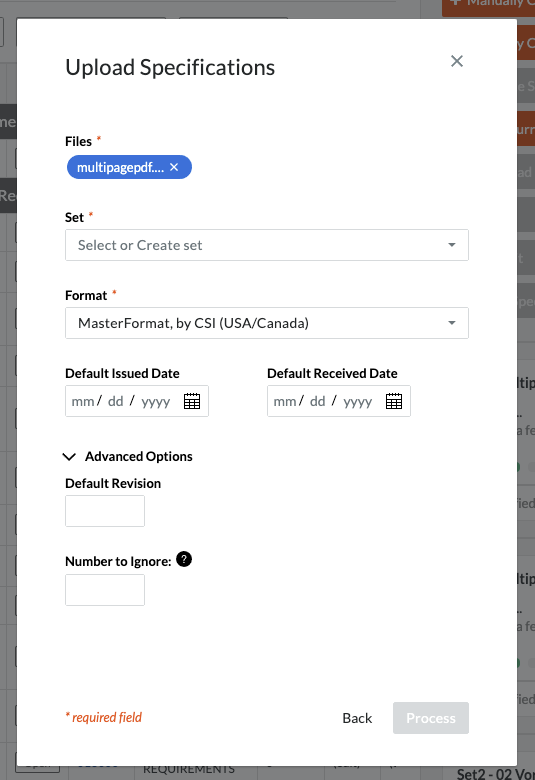The image size is (535, 780).
Task: Click the Process button
Action: point(430,718)
